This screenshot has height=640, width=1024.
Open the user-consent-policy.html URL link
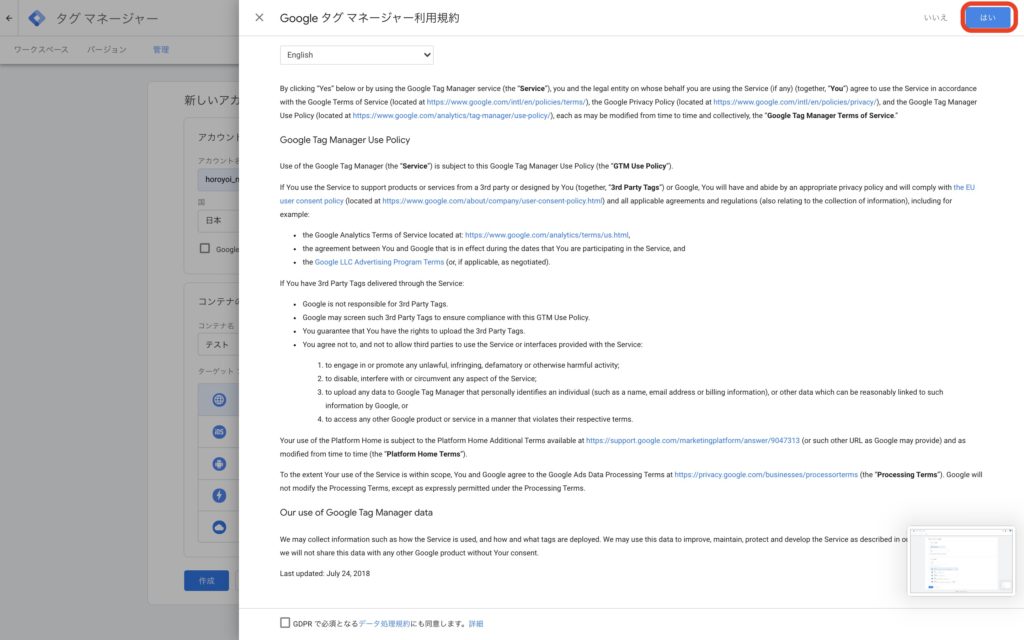493,201
